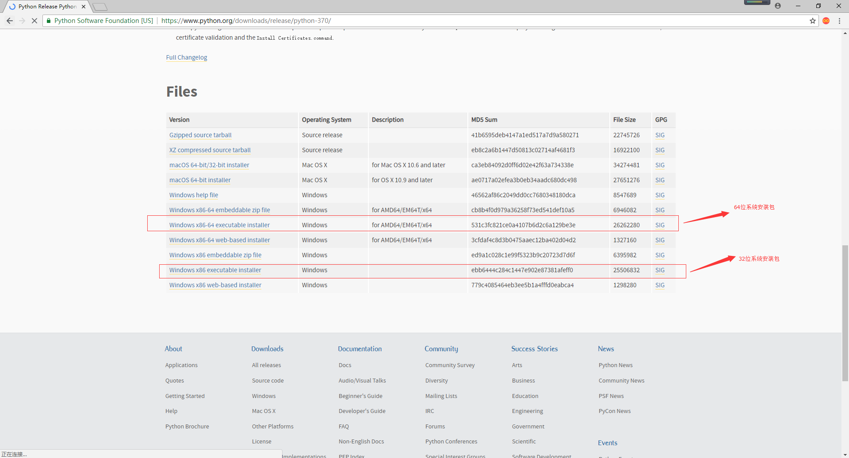The image size is (849, 458).
Task: Open the News footer heading
Action: pos(605,349)
